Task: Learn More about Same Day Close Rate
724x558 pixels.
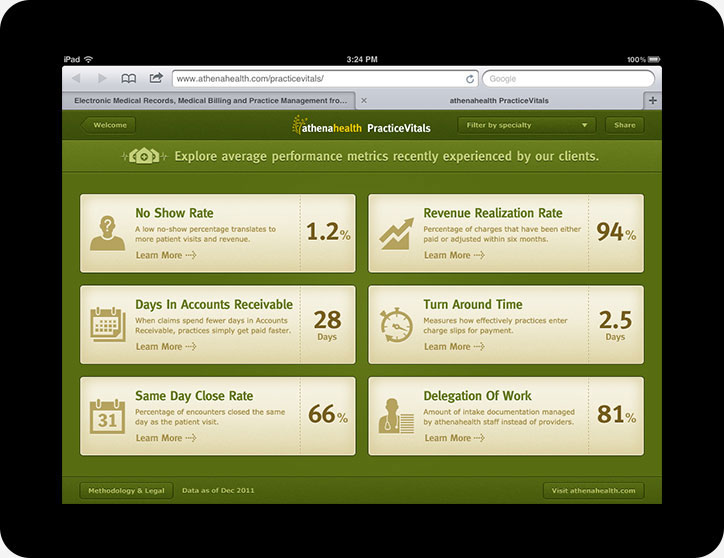Action: tap(166, 438)
